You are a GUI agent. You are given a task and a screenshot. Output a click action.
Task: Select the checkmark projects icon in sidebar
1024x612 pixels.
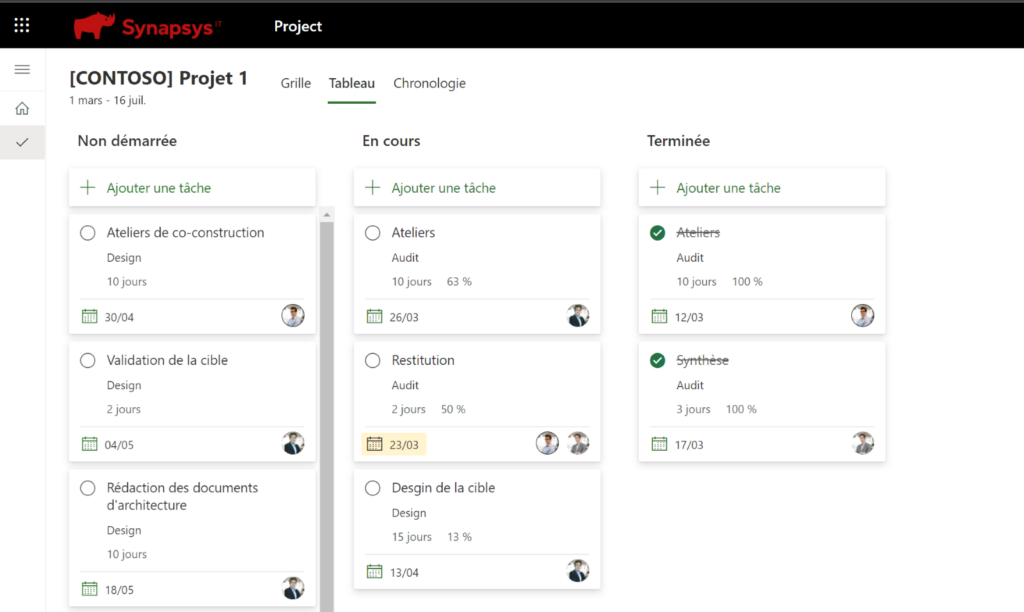point(22,142)
